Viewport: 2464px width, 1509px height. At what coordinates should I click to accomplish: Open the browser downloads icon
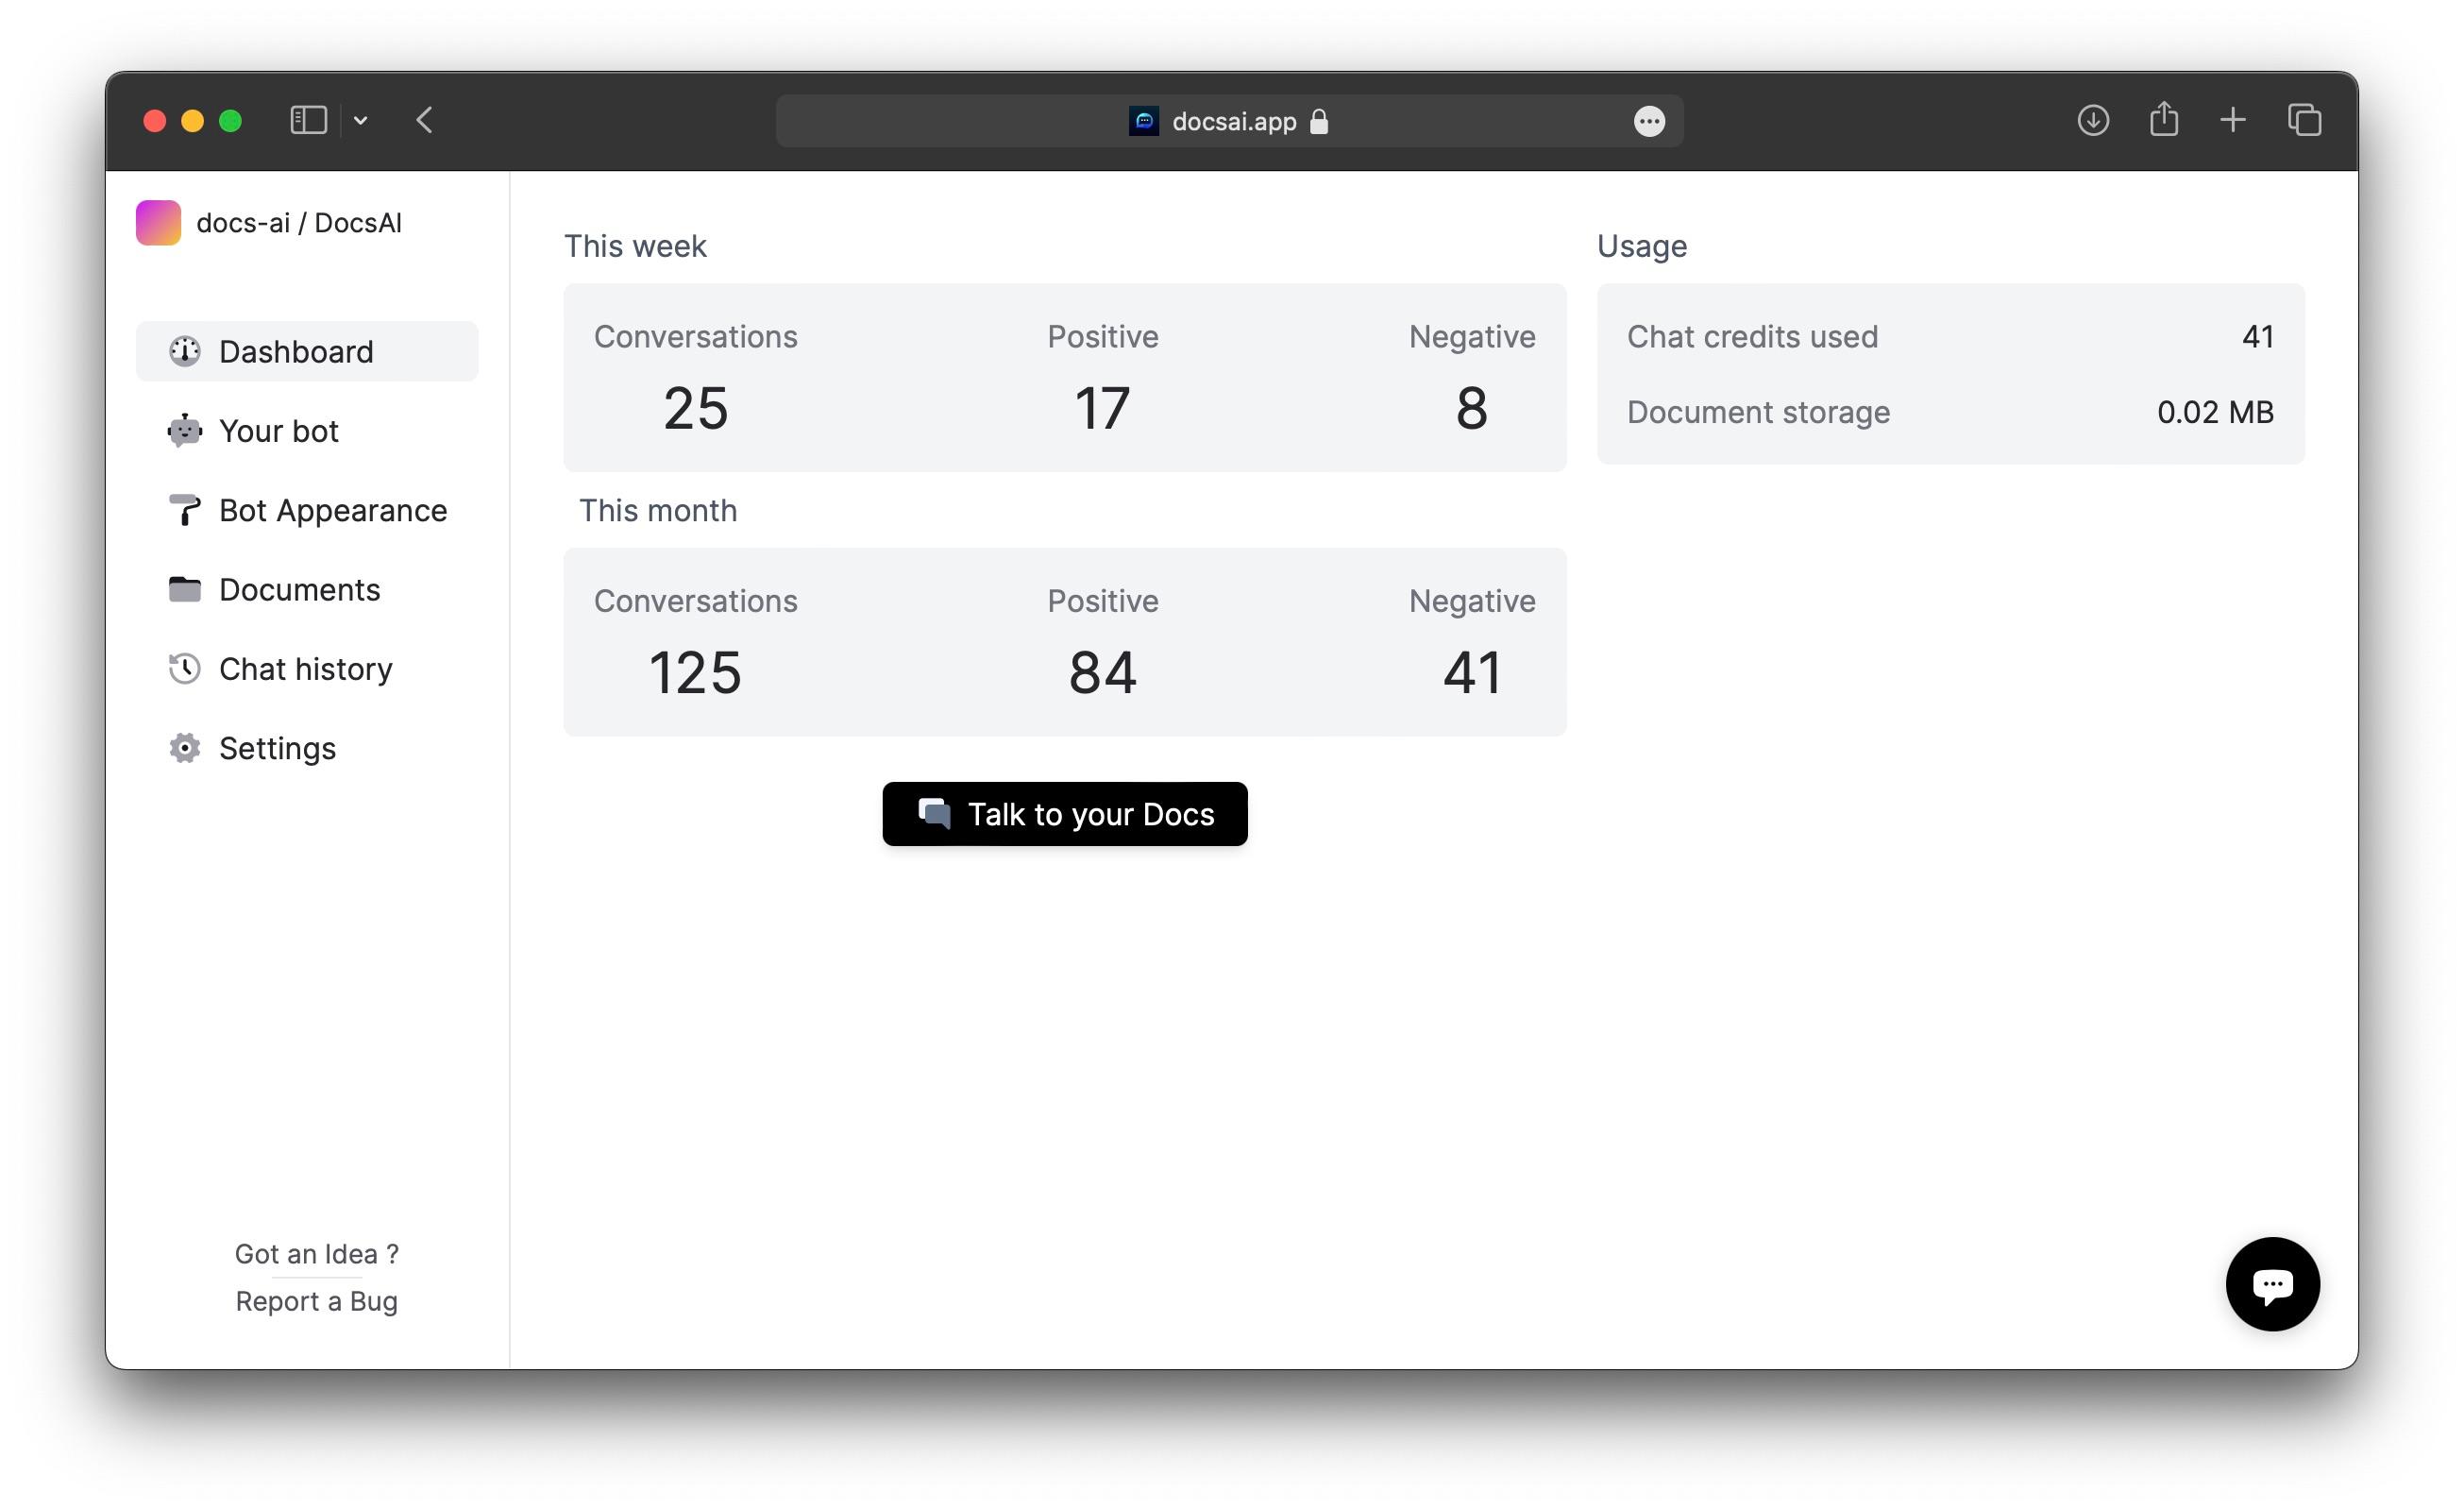pyautogui.click(x=2092, y=121)
